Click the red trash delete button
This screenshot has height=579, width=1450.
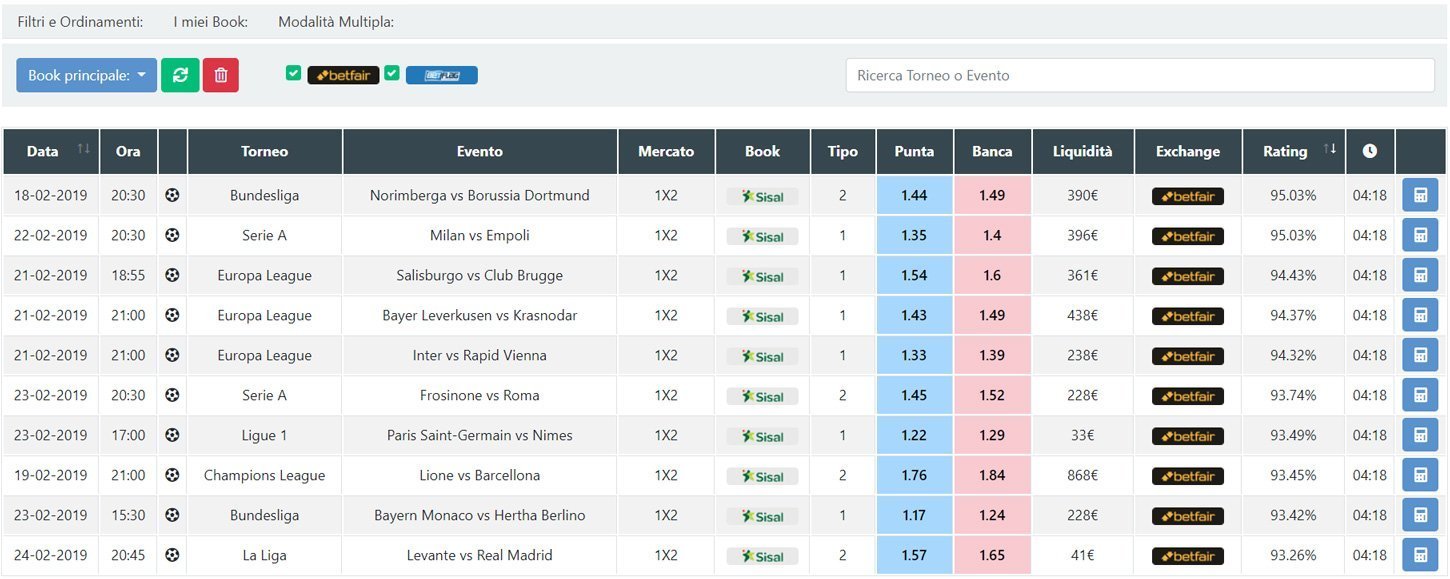tap(221, 75)
